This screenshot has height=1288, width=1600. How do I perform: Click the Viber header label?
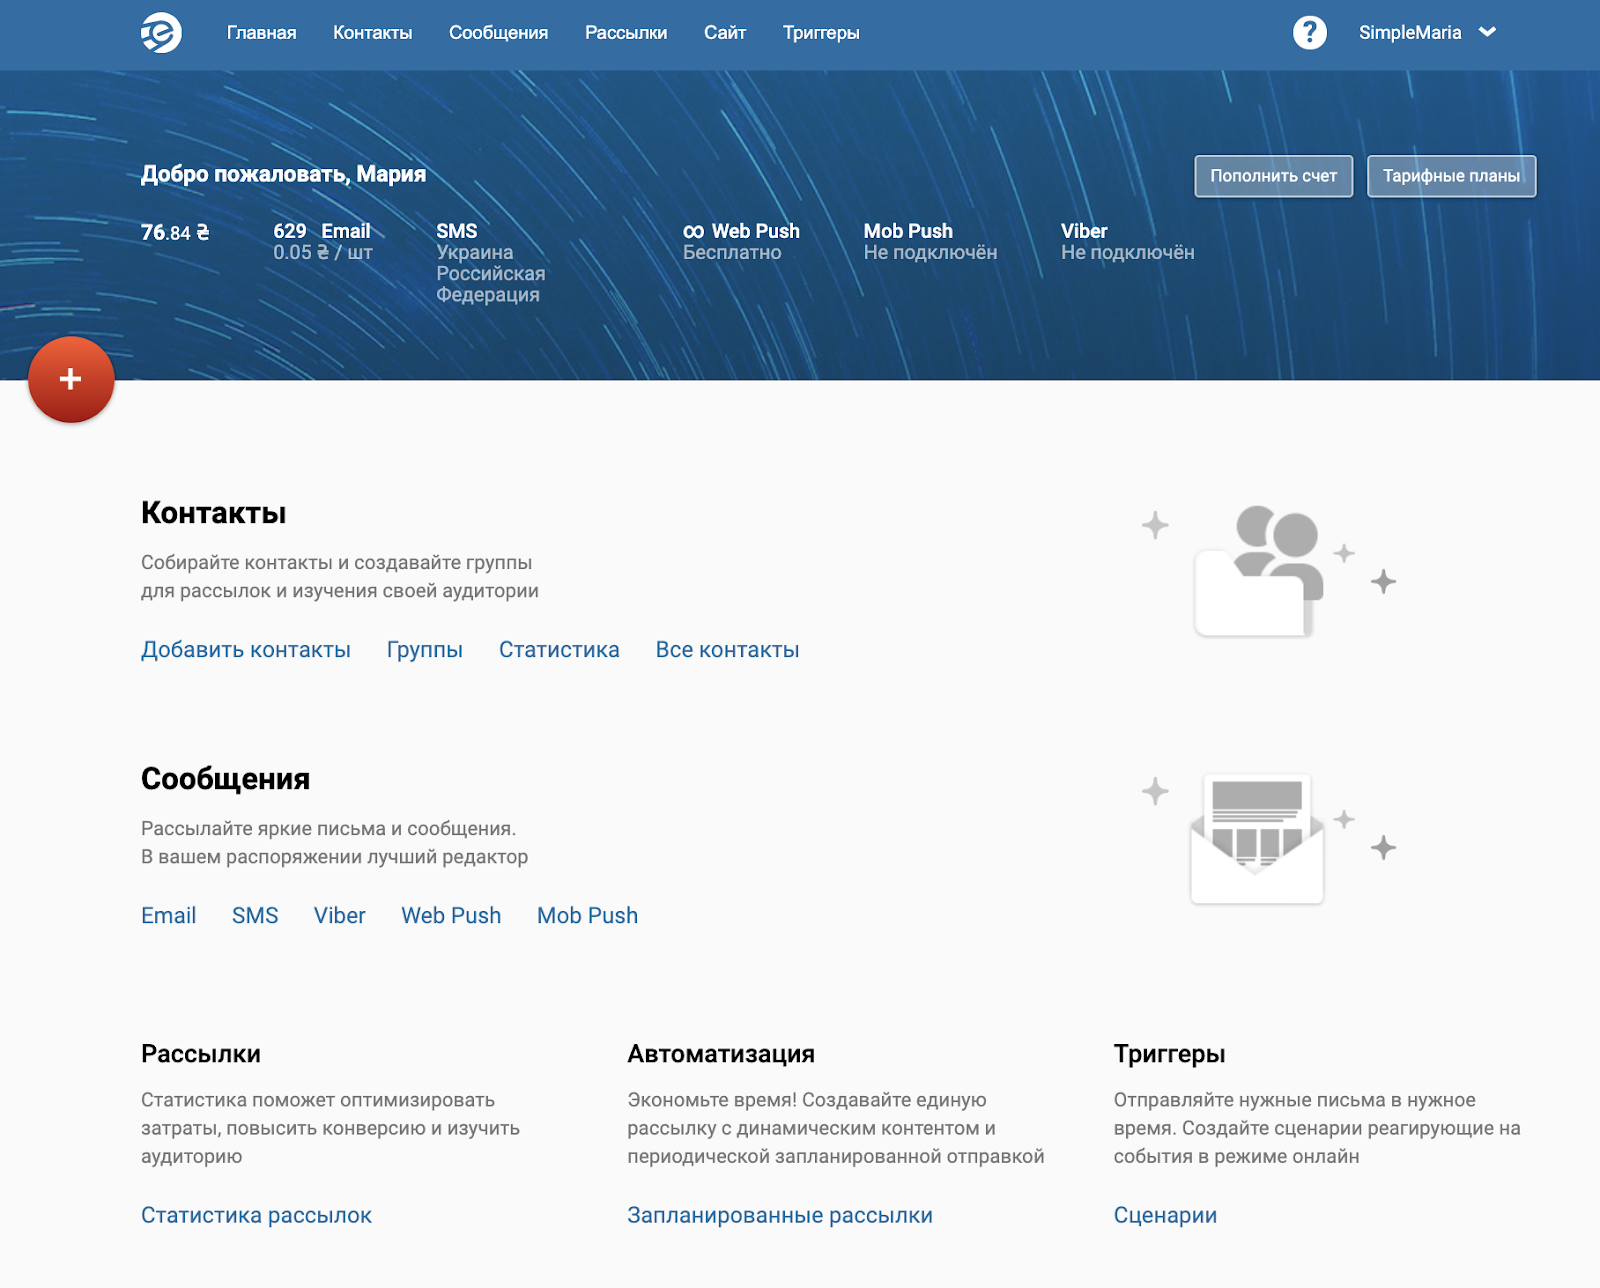coord(1084,231)
